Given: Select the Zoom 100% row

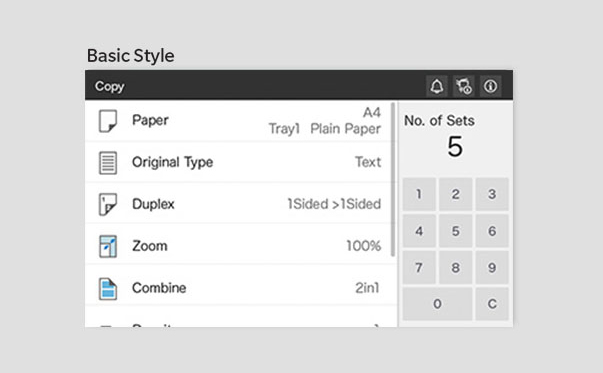Looking at the screenshot, I should pos(238,246).
